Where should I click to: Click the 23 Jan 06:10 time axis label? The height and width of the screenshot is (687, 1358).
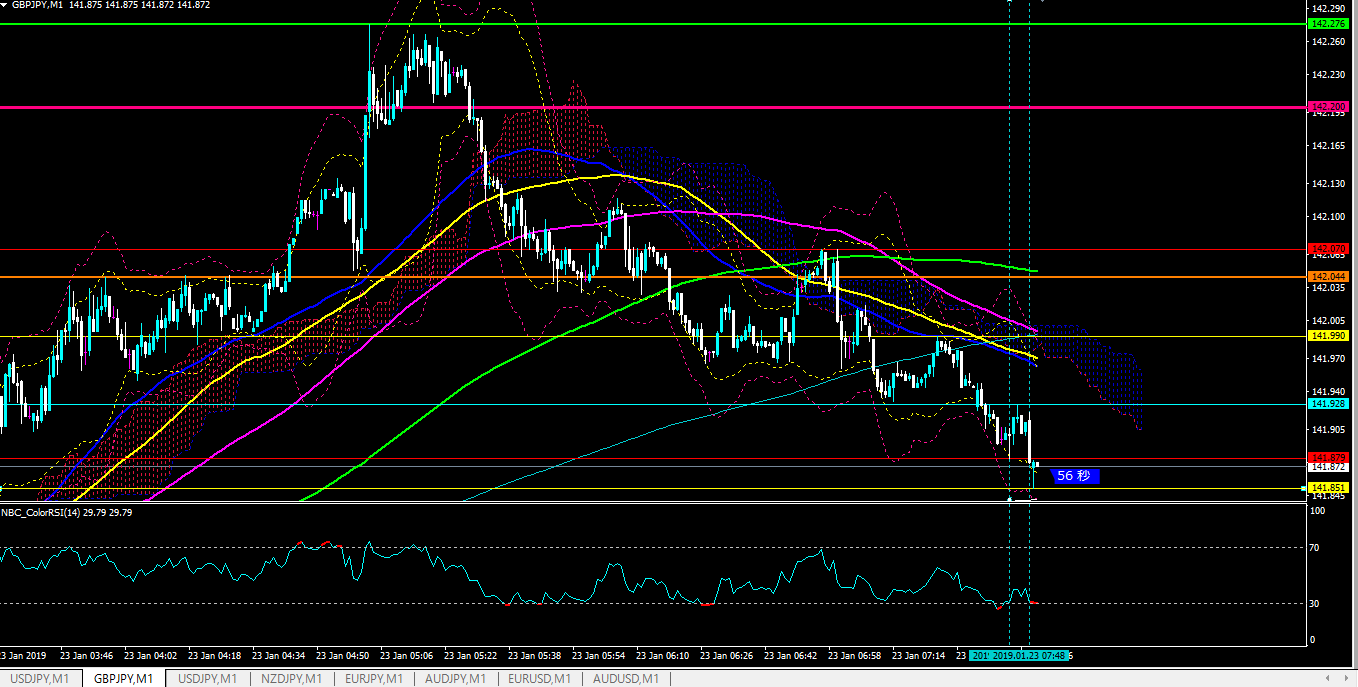pyautogui.click(x=663, y=656)
